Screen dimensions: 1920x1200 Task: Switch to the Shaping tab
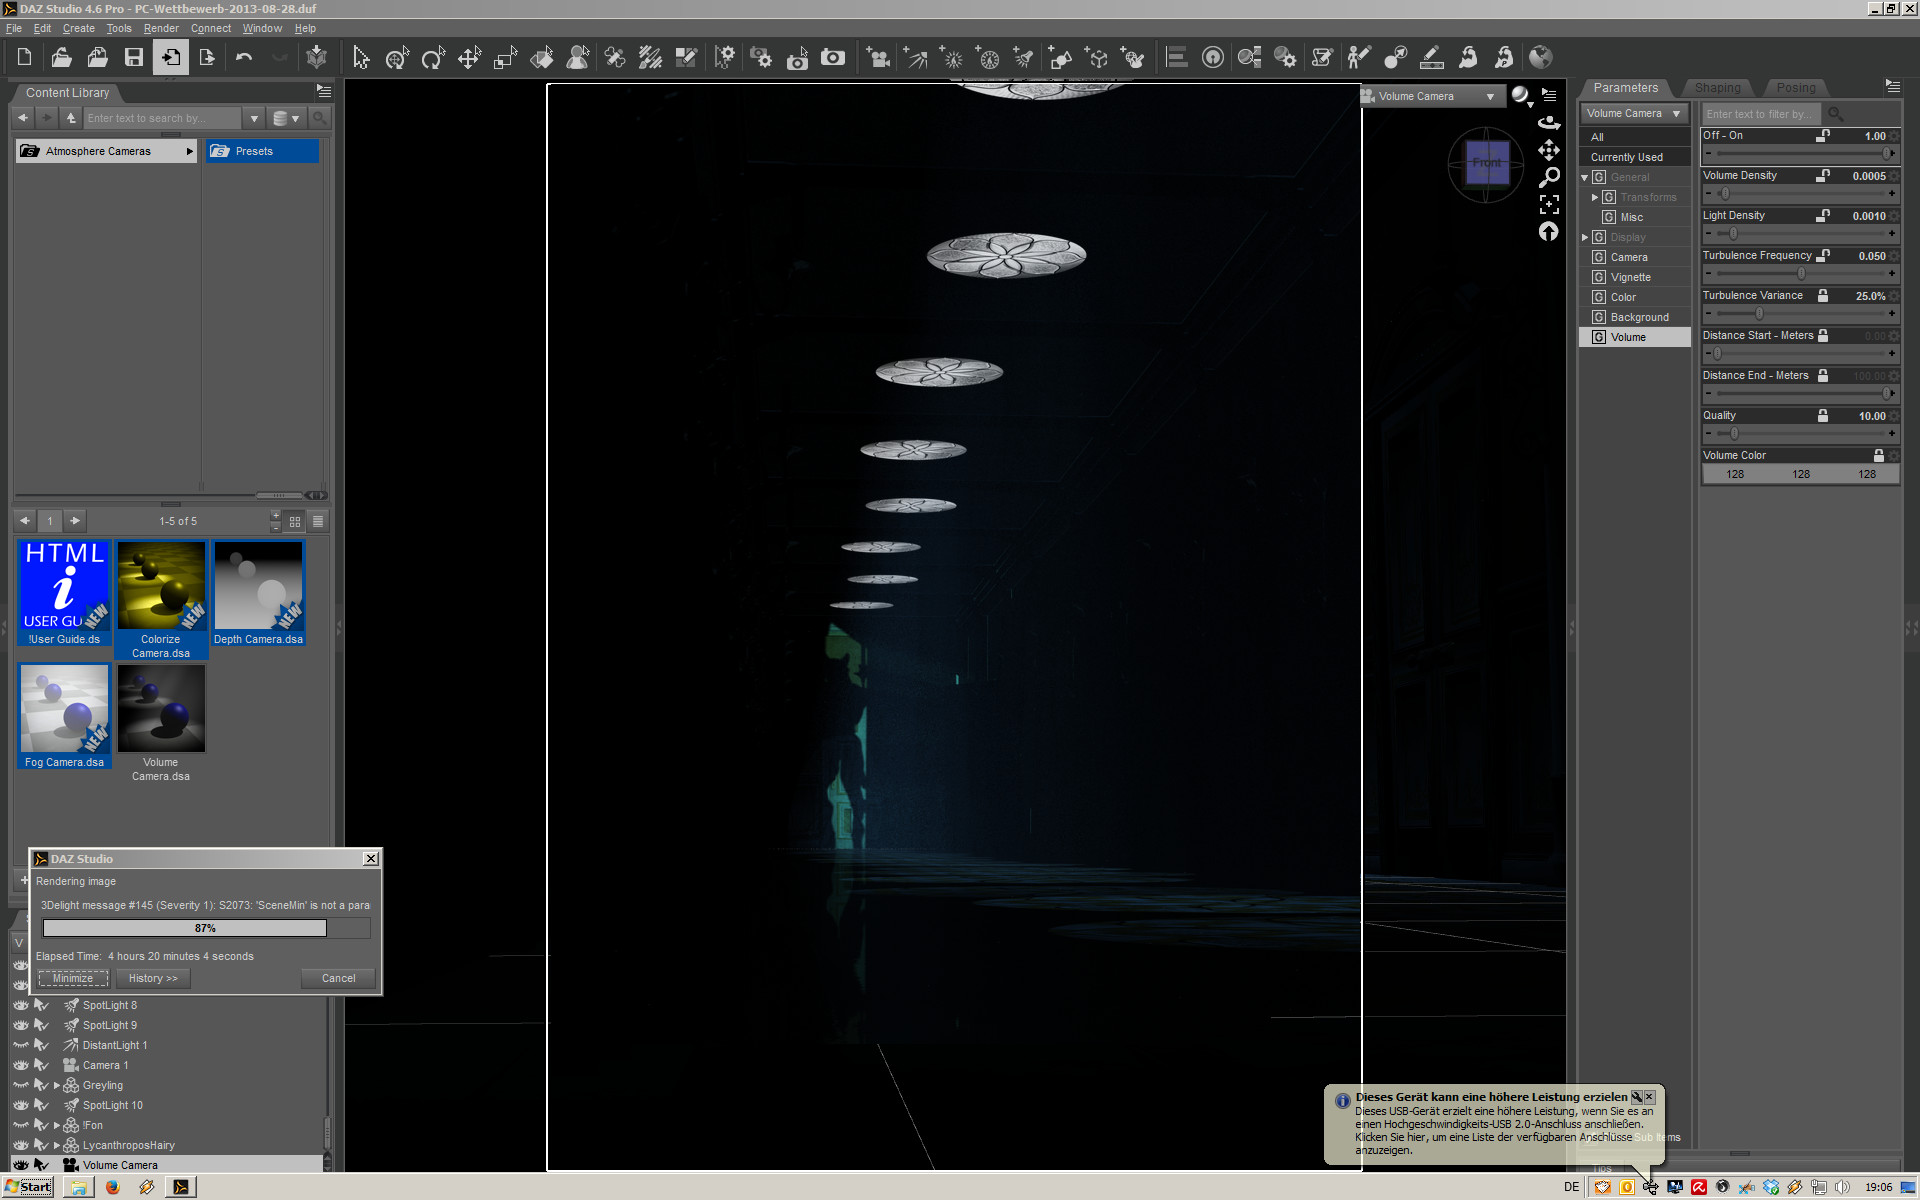click(x=1717, y=88)
